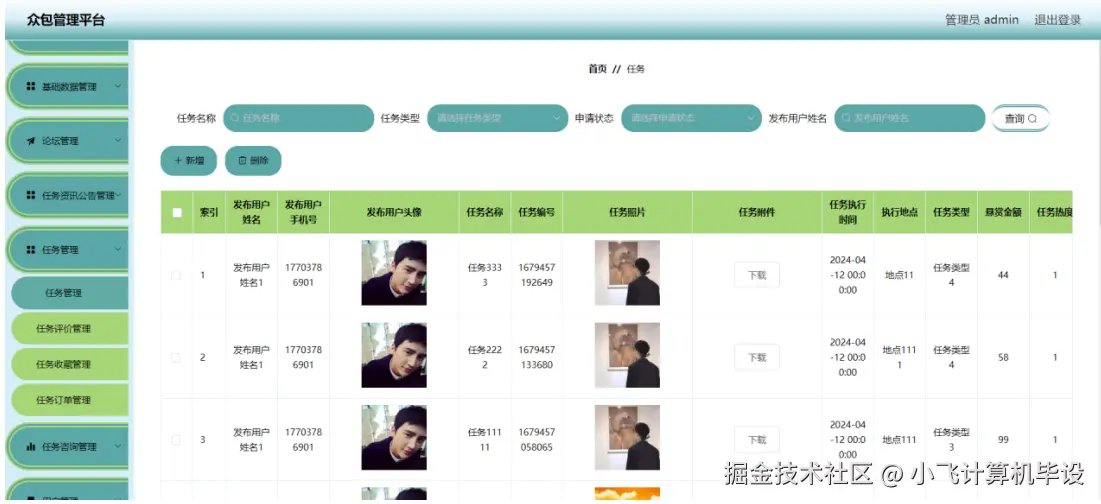The width and height of the screenshot is (1101, 504).
Task: Open 基础数据管理 sidebar menu
Action: (68, 86)
